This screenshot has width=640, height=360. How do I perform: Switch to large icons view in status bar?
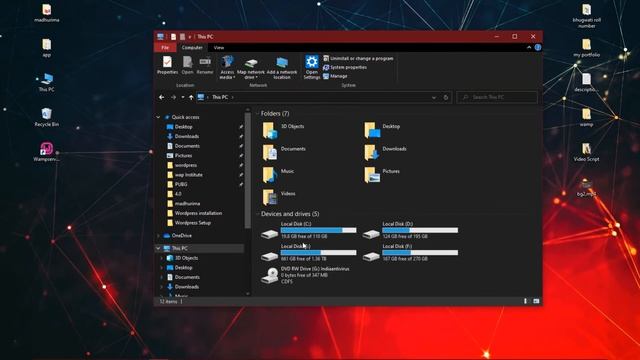[536, 301]
